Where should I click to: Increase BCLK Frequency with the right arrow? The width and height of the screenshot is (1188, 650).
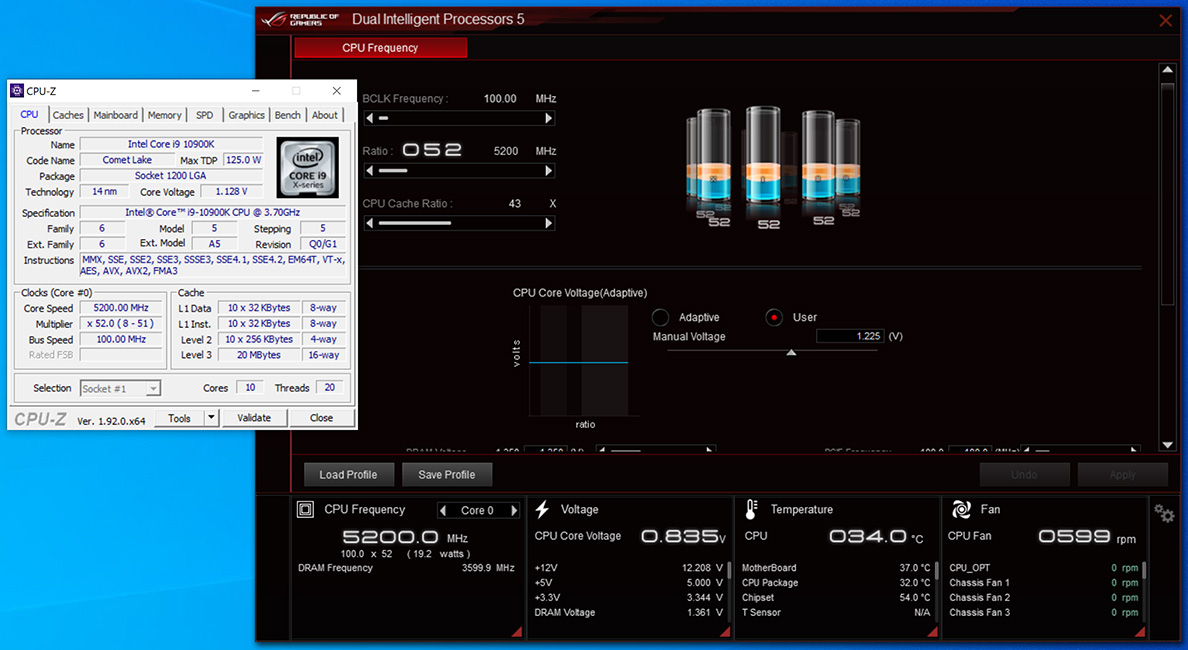tap(549, 118)
